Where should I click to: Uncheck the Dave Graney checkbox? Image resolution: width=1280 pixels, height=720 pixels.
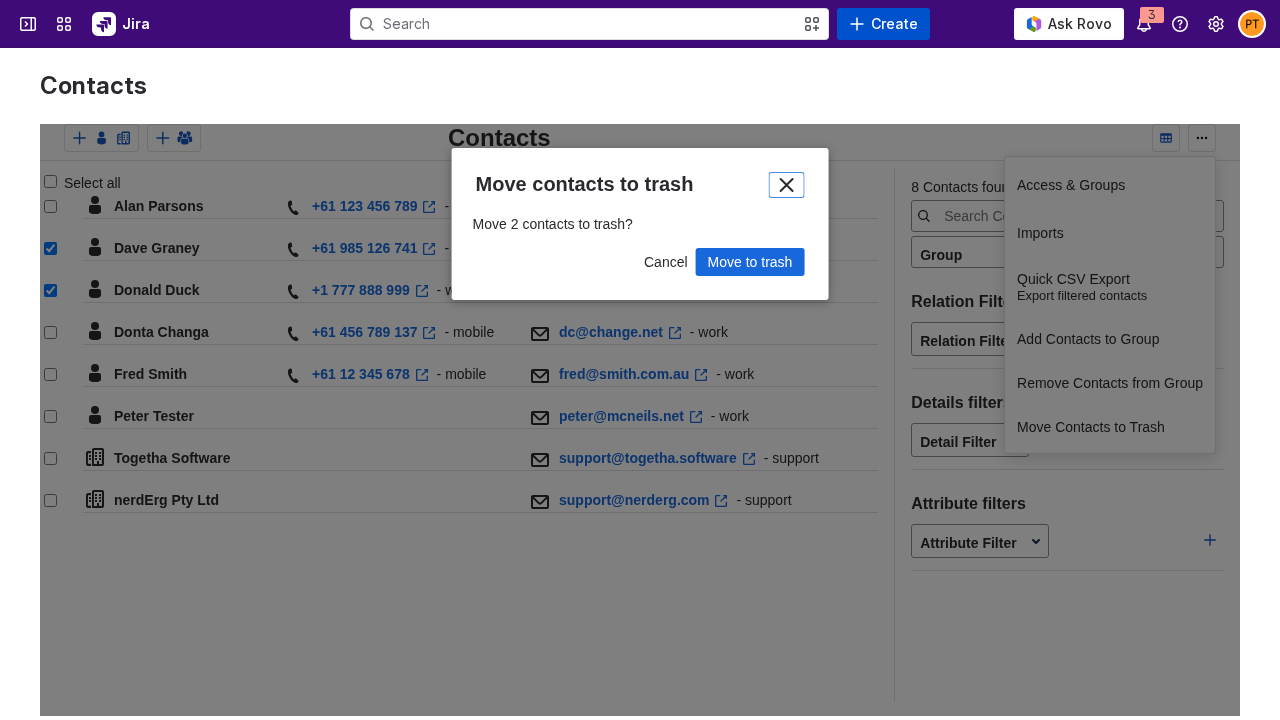click(x=50, y=248)
